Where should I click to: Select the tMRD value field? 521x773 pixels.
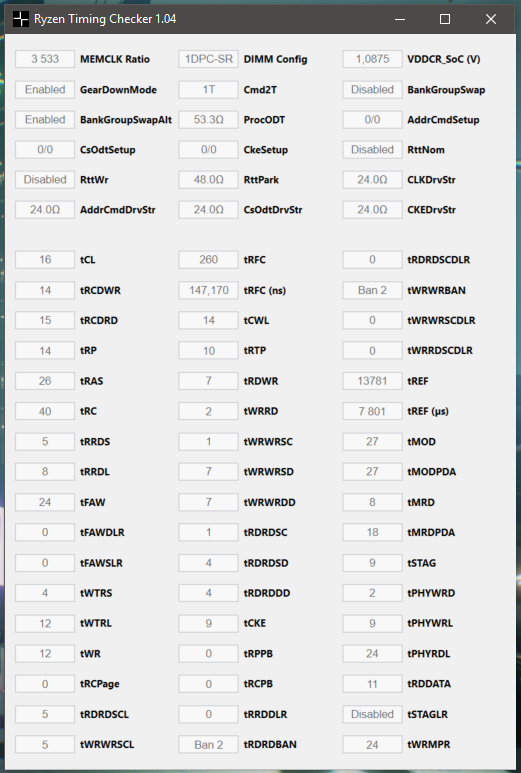point(372,502)
